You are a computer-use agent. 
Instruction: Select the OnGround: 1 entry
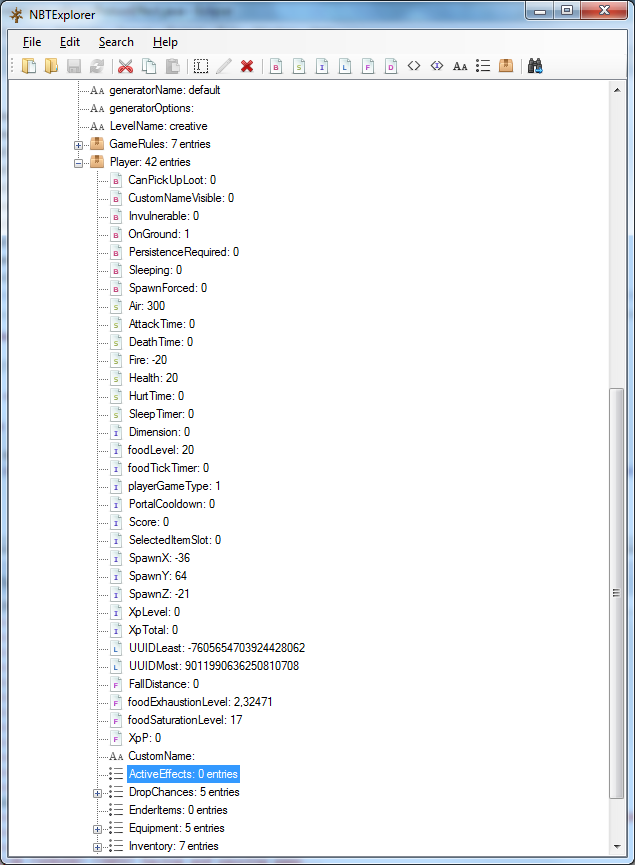tap(159, 234)
